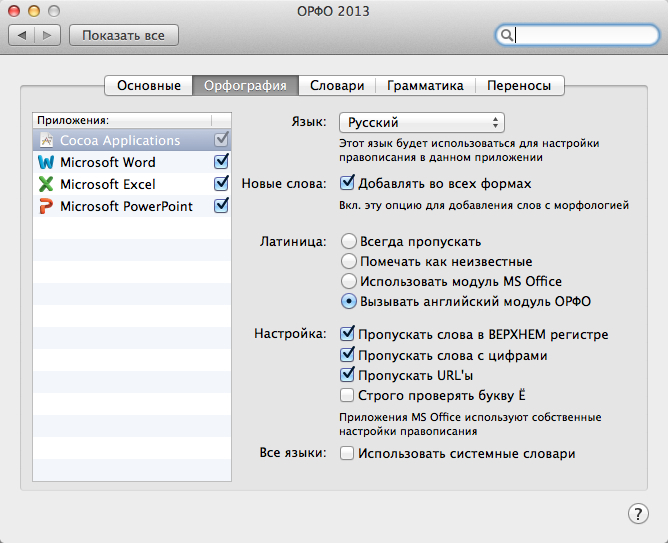668x543 pixels.
Task: Click the Microsoft PowerPoint icon
Action: coord(46,206)
